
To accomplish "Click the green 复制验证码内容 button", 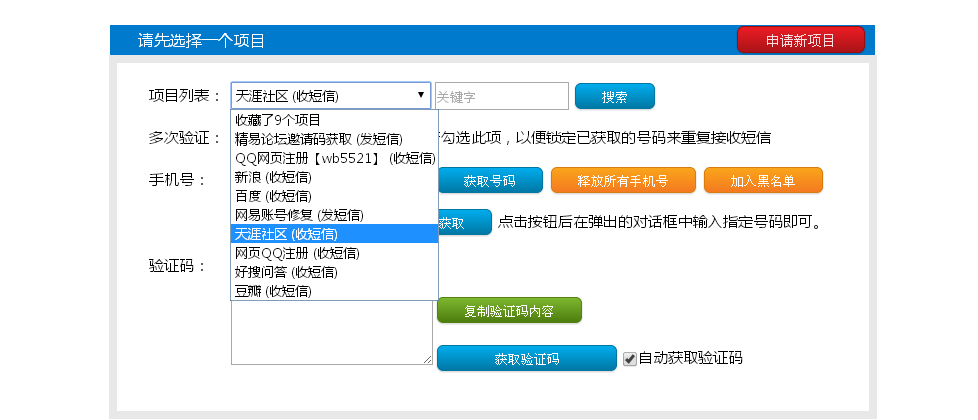I will pos(509,310).
